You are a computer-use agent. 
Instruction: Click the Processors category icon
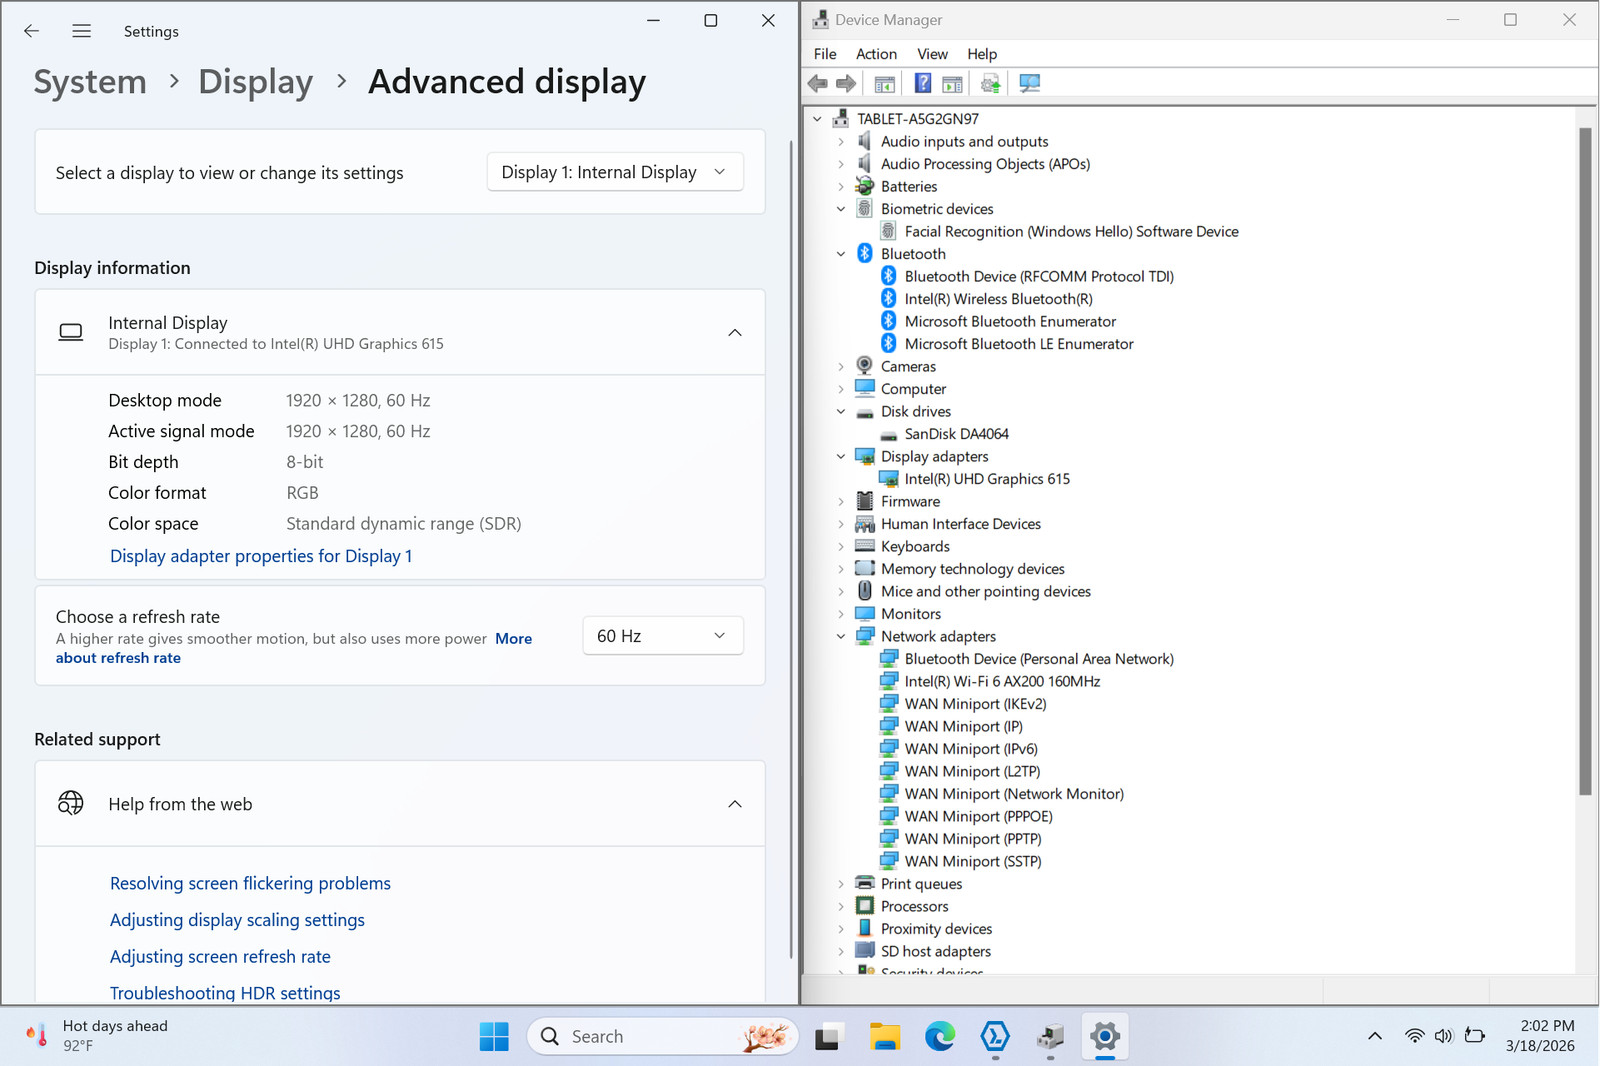[x=865, y=906]
